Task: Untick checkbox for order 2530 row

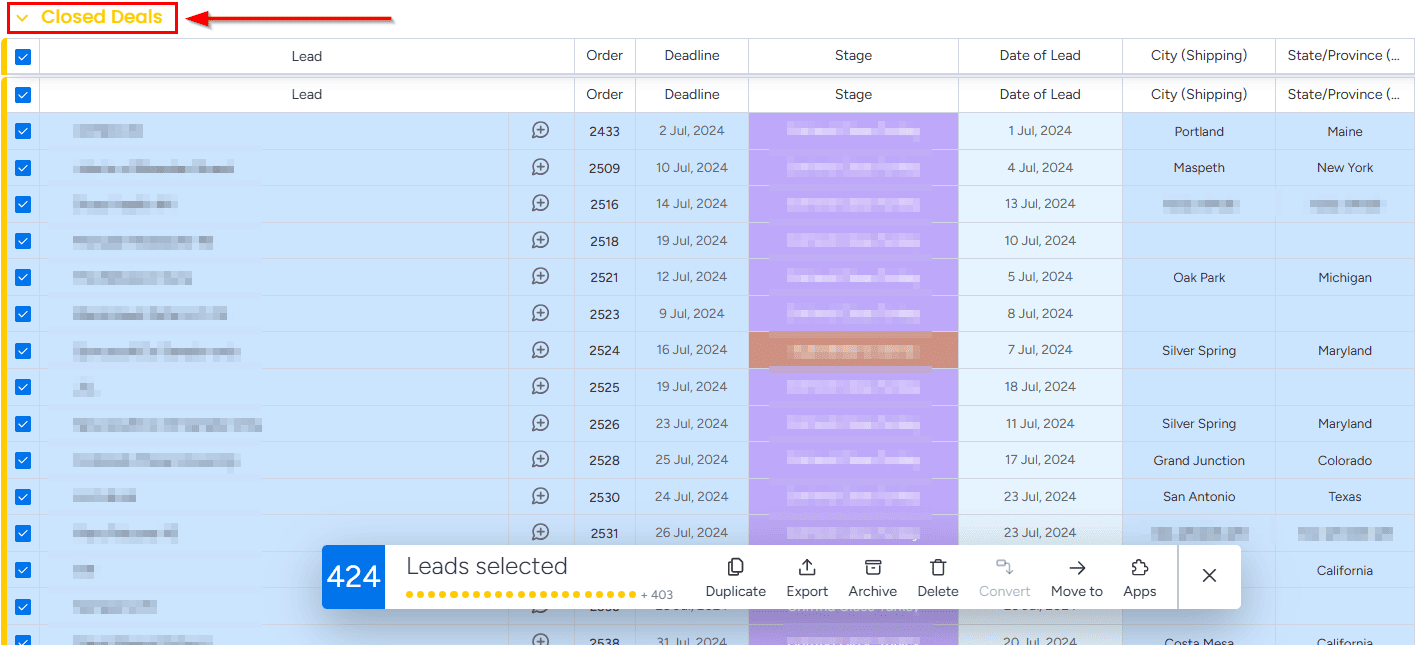Action: pos(23,497)
